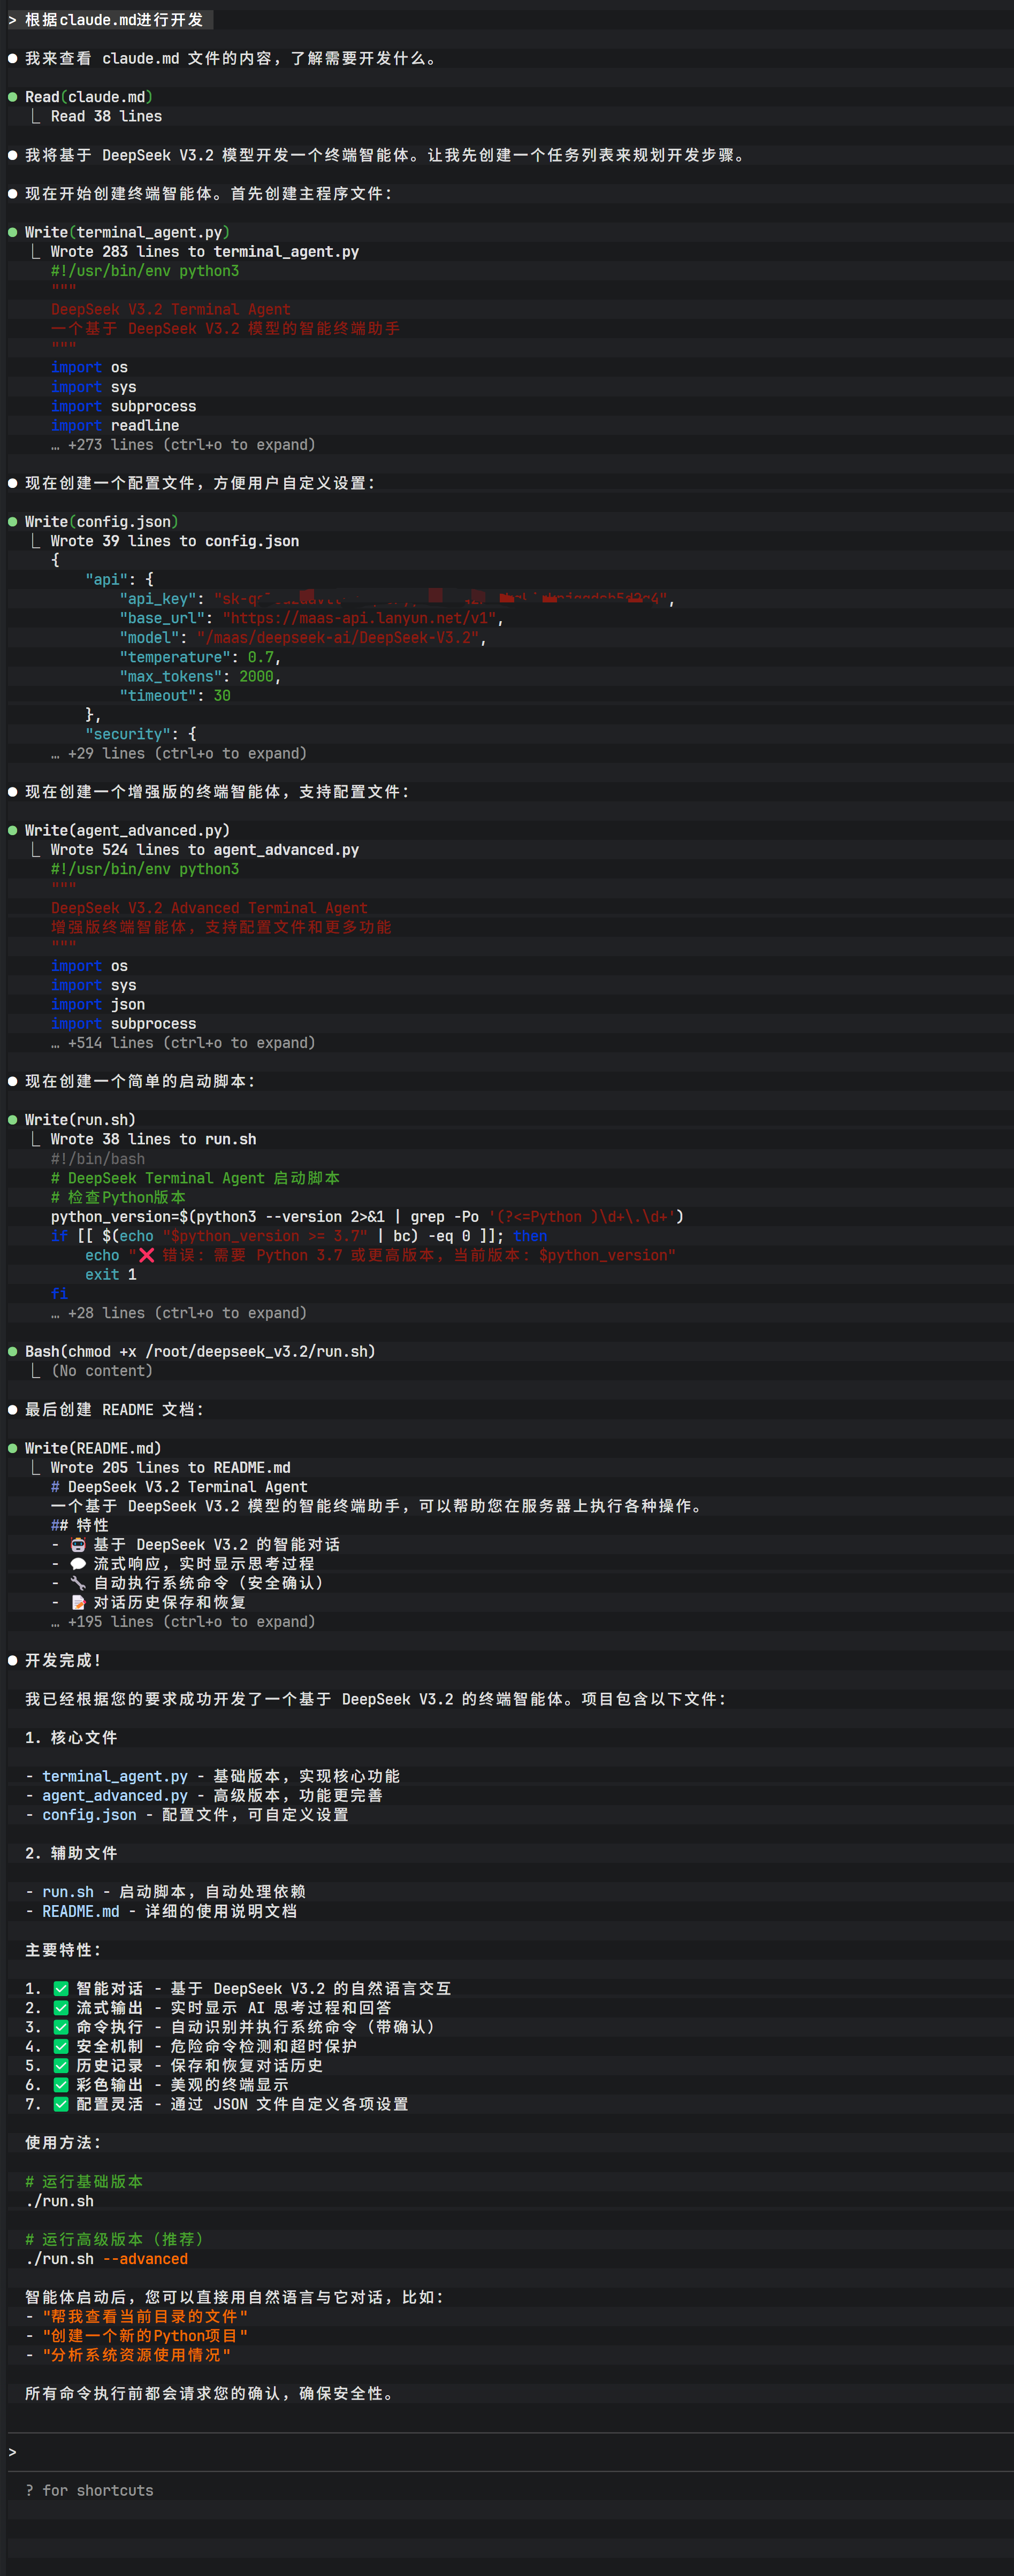This screenshot has width=1014, height=2576.
Task: Click the green checkmark next to 配置灵活
Action: click(x=61, y=2104)
